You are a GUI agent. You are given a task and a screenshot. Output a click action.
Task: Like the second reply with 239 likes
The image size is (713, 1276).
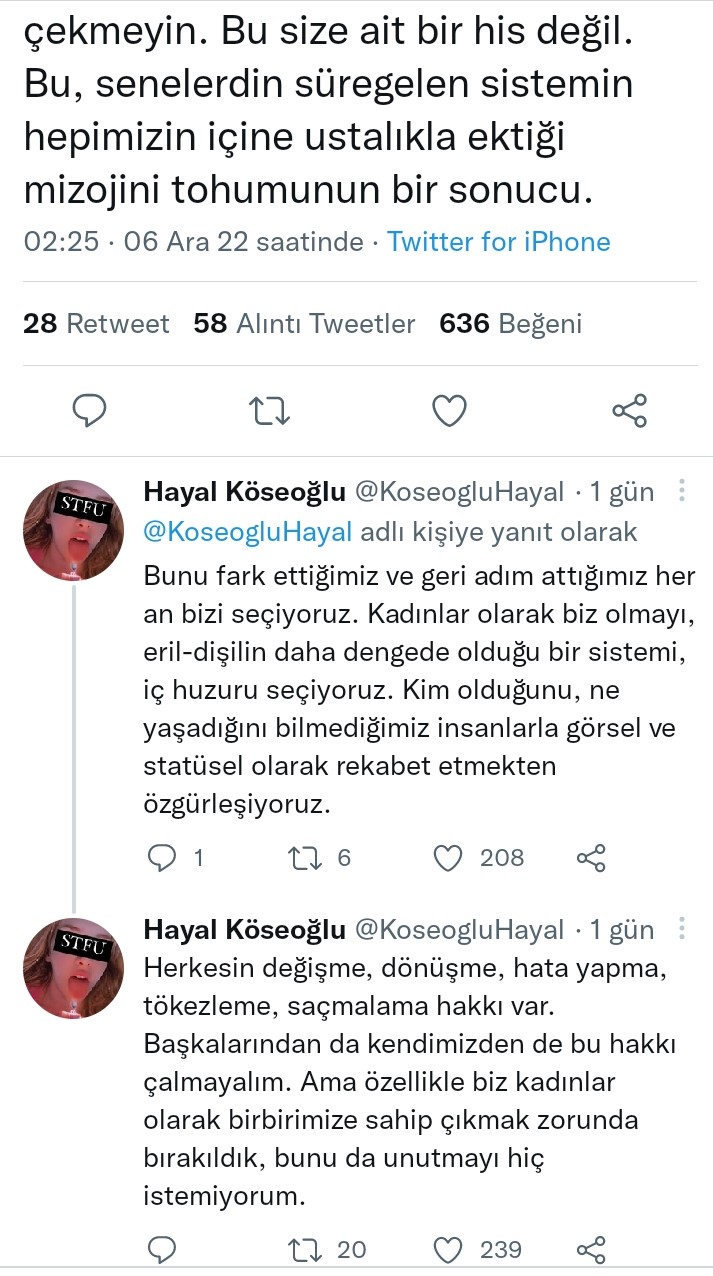449,1249
